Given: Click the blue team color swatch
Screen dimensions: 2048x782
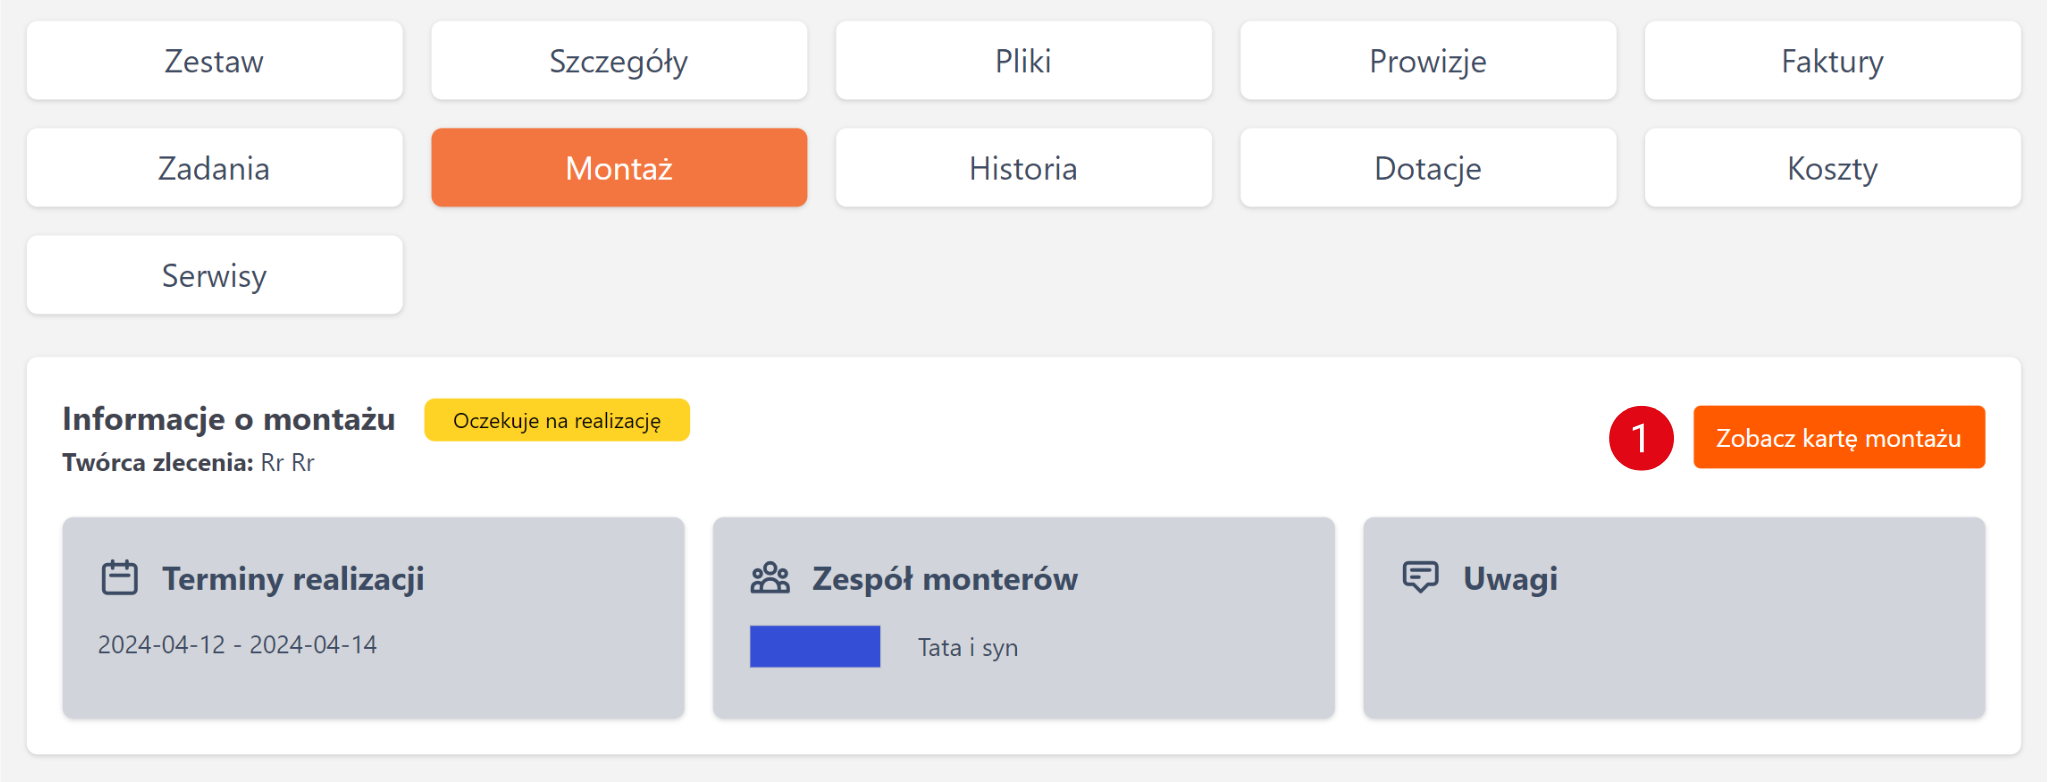Looking at the screenshot, I should pyautogui.click(x=815, y=646).
